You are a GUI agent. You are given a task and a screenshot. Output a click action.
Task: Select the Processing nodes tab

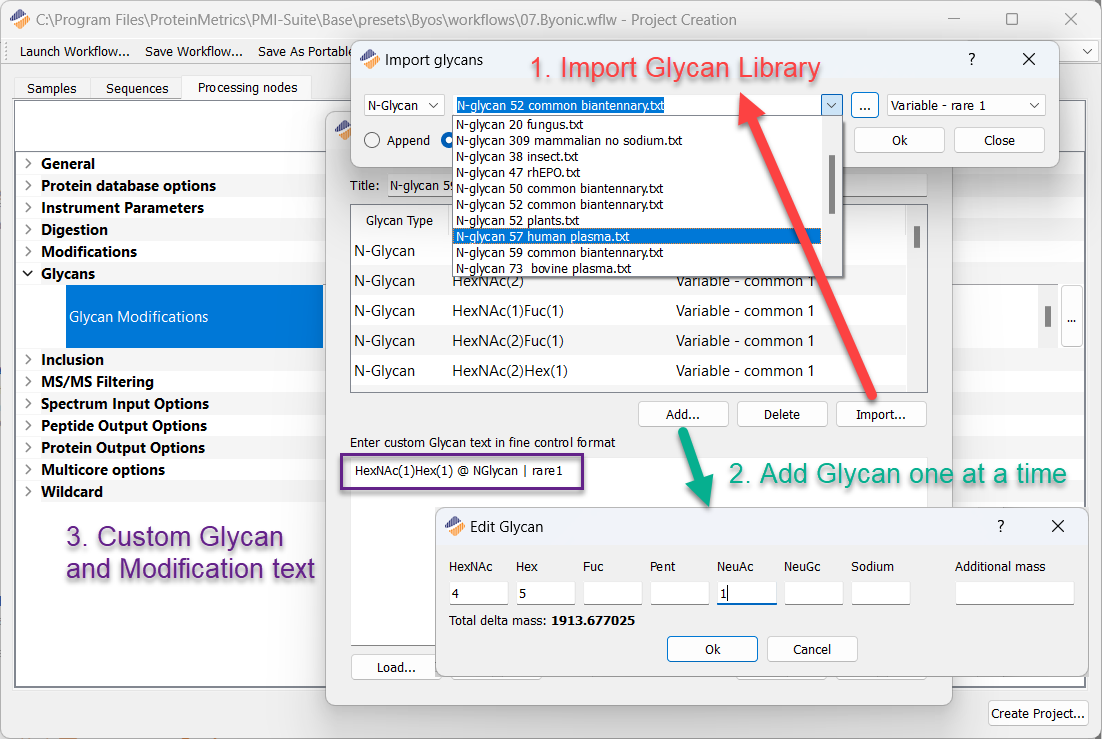tap(247, 87)
